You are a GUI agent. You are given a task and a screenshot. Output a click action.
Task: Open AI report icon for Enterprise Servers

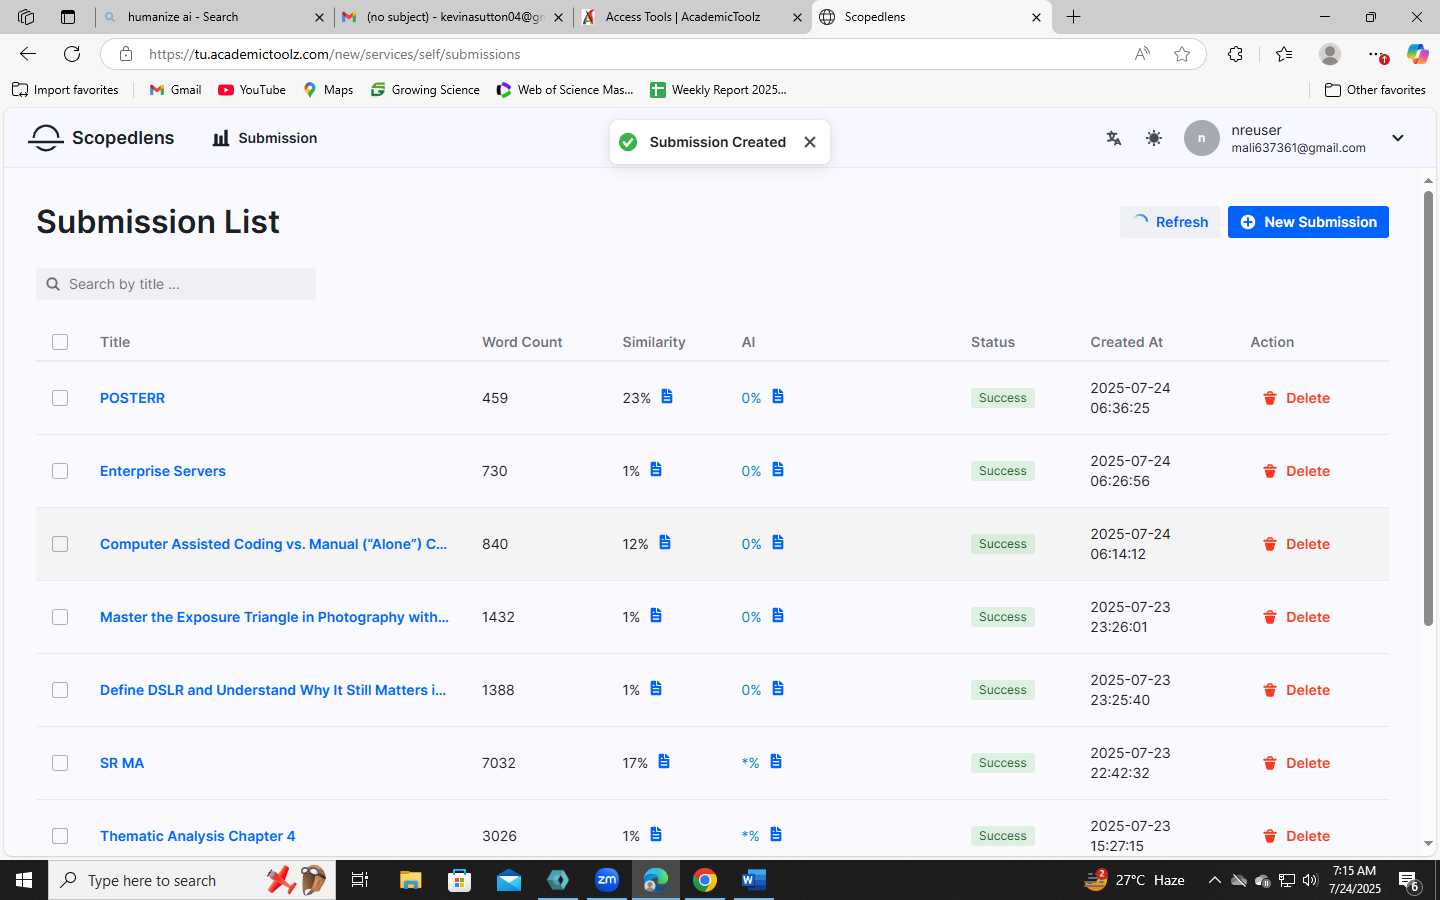point(778,470)
